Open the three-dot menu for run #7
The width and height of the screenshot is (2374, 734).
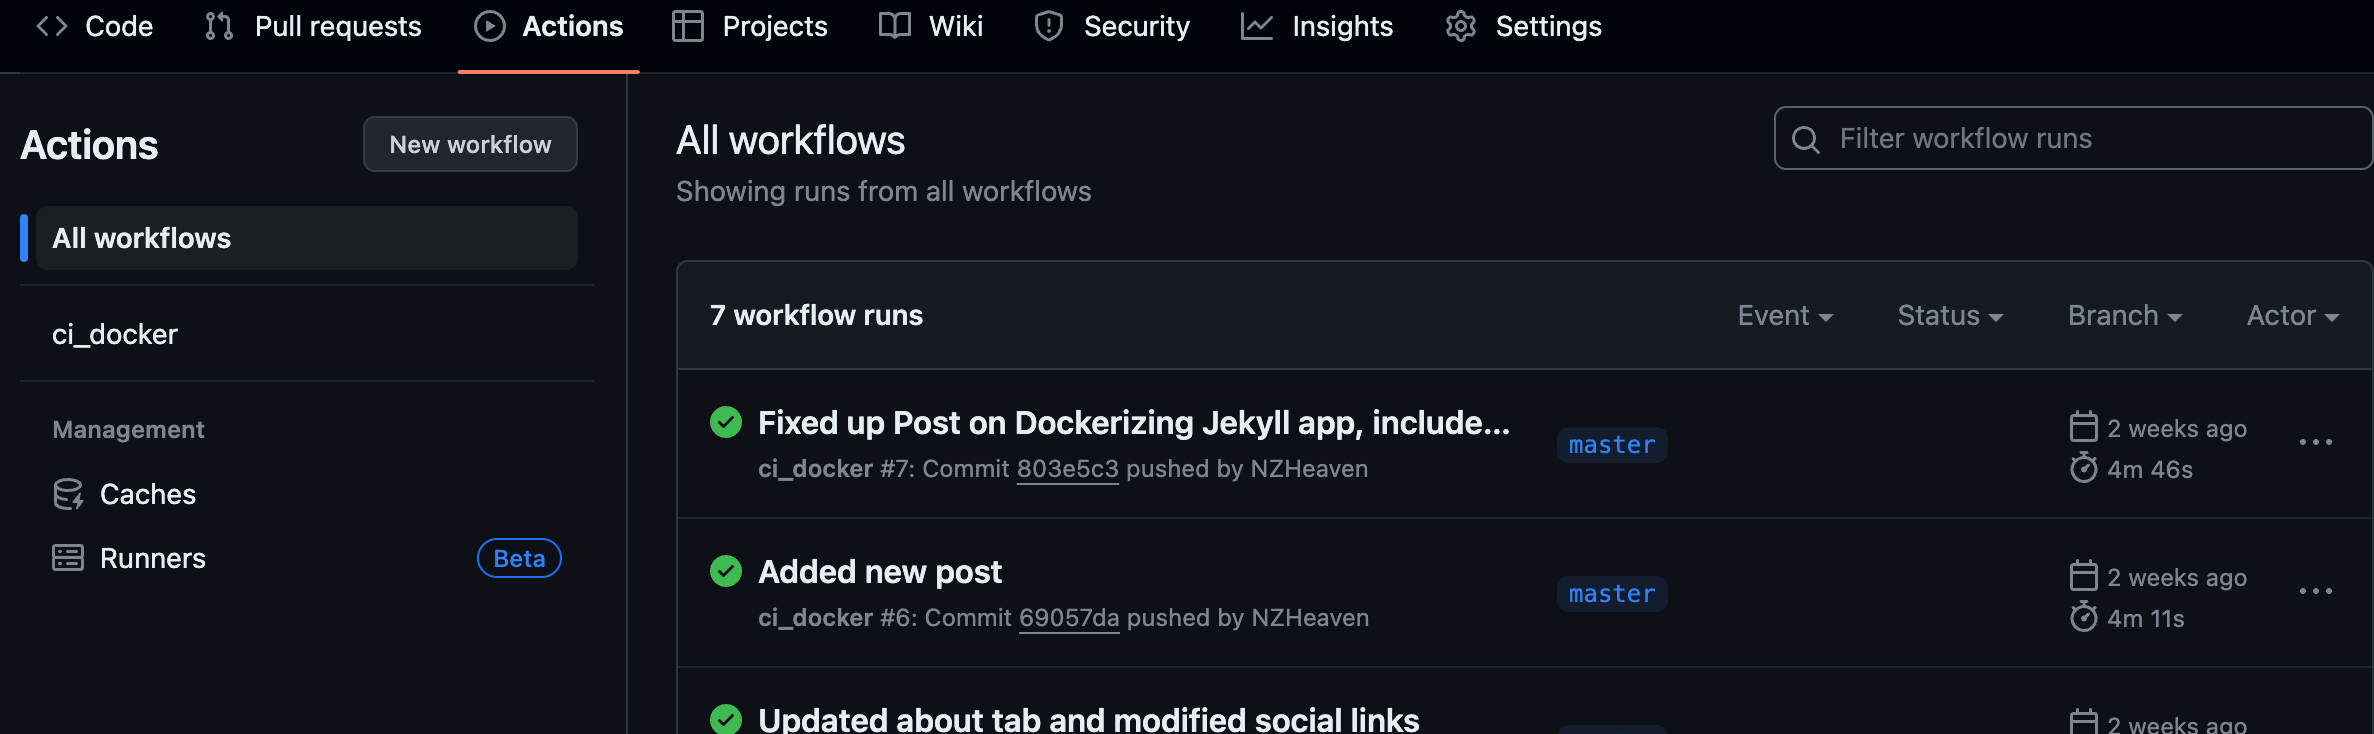[2315, 442]
